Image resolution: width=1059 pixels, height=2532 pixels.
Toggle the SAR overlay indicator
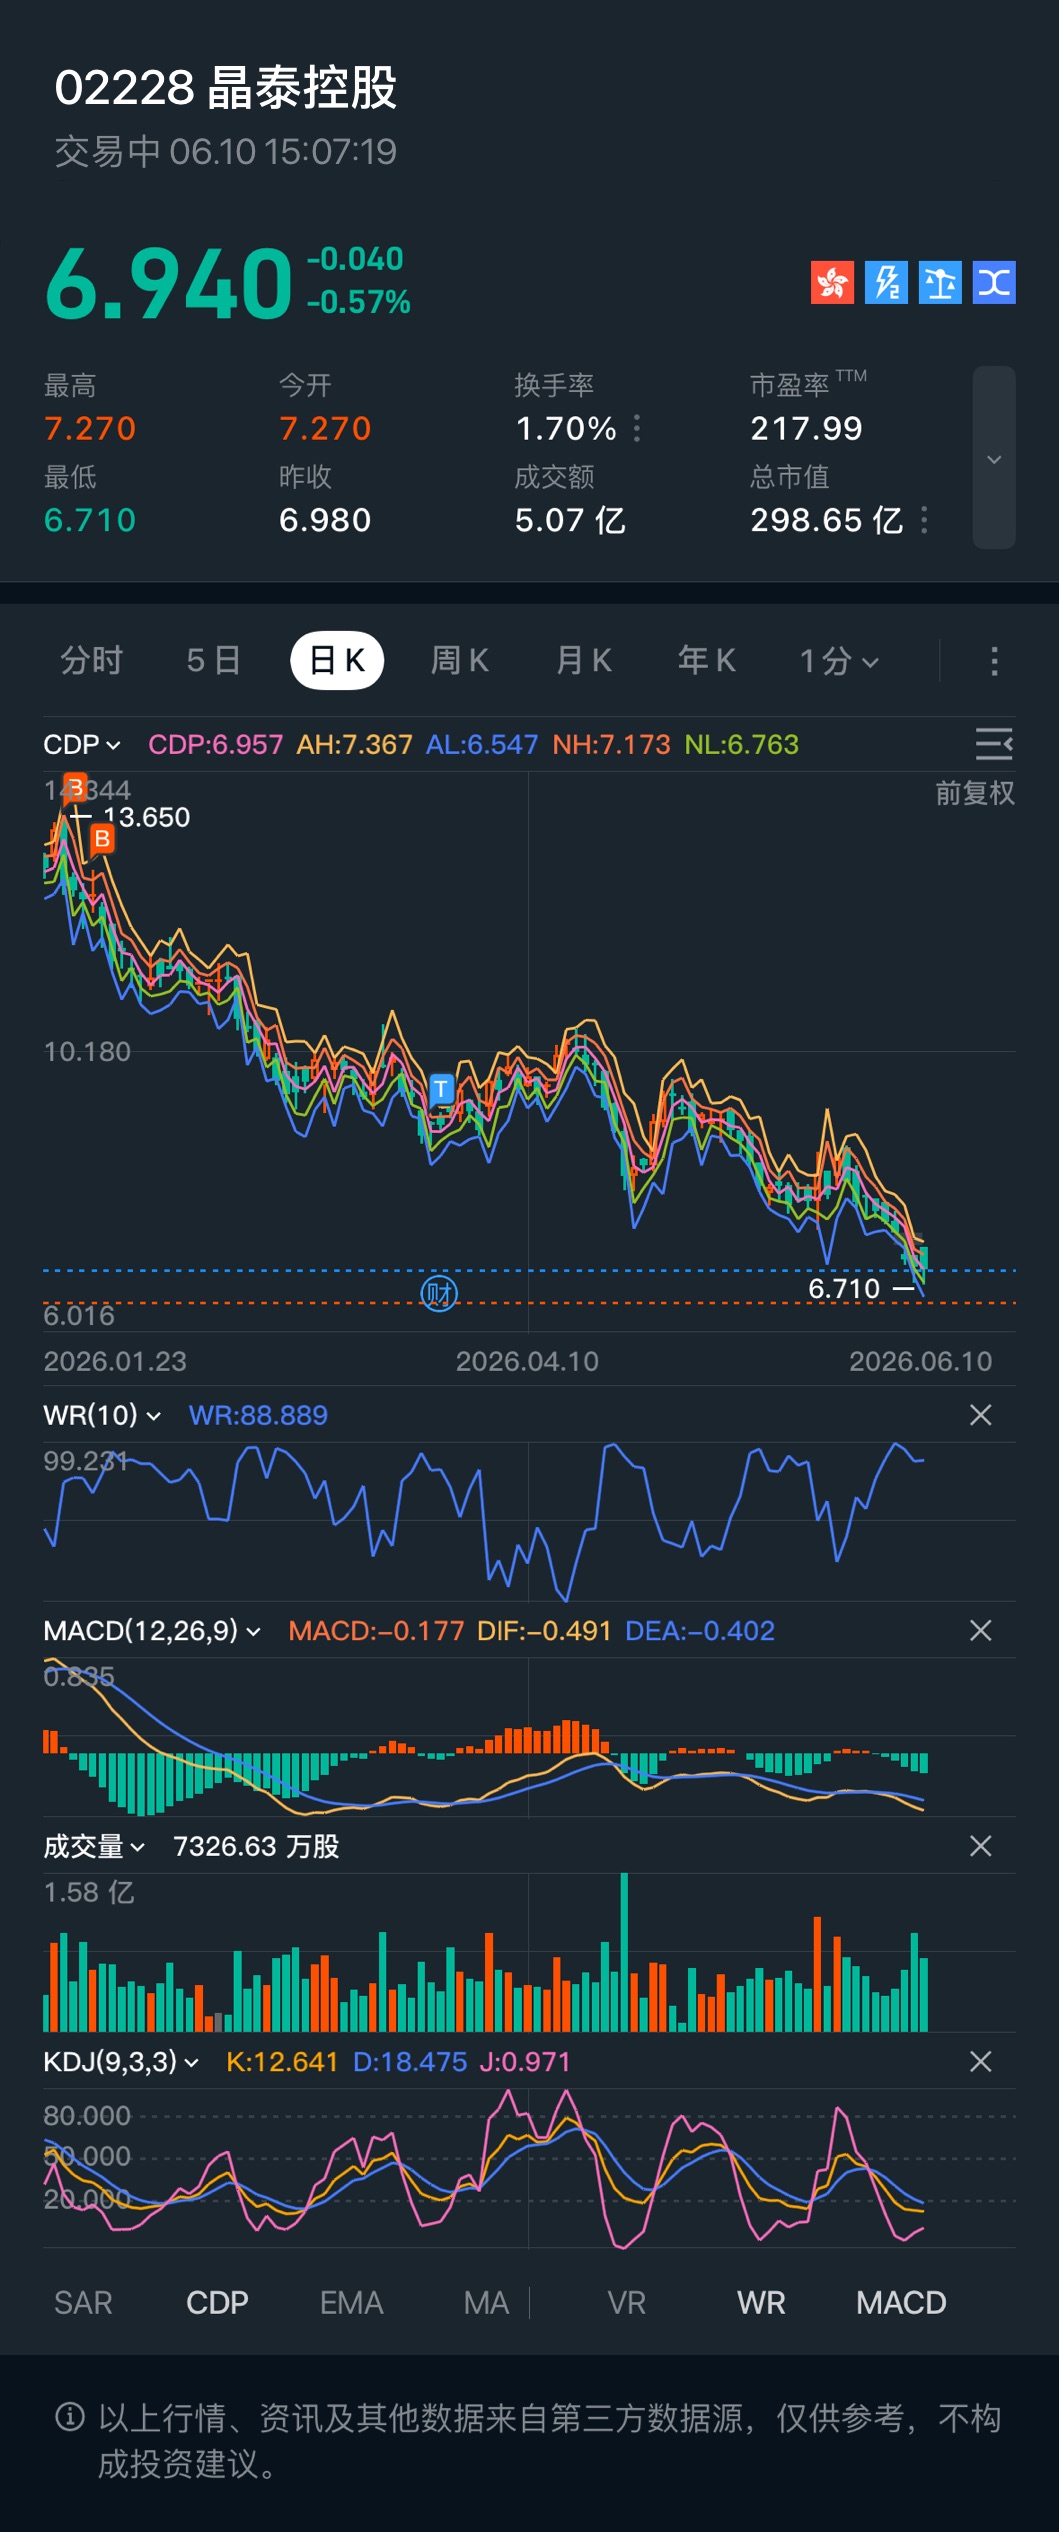click(83, 2303)
